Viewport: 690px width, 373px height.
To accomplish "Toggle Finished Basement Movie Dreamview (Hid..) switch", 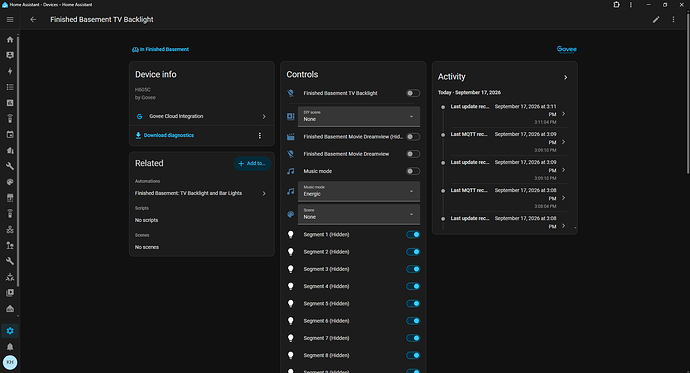I will point(413,137).
